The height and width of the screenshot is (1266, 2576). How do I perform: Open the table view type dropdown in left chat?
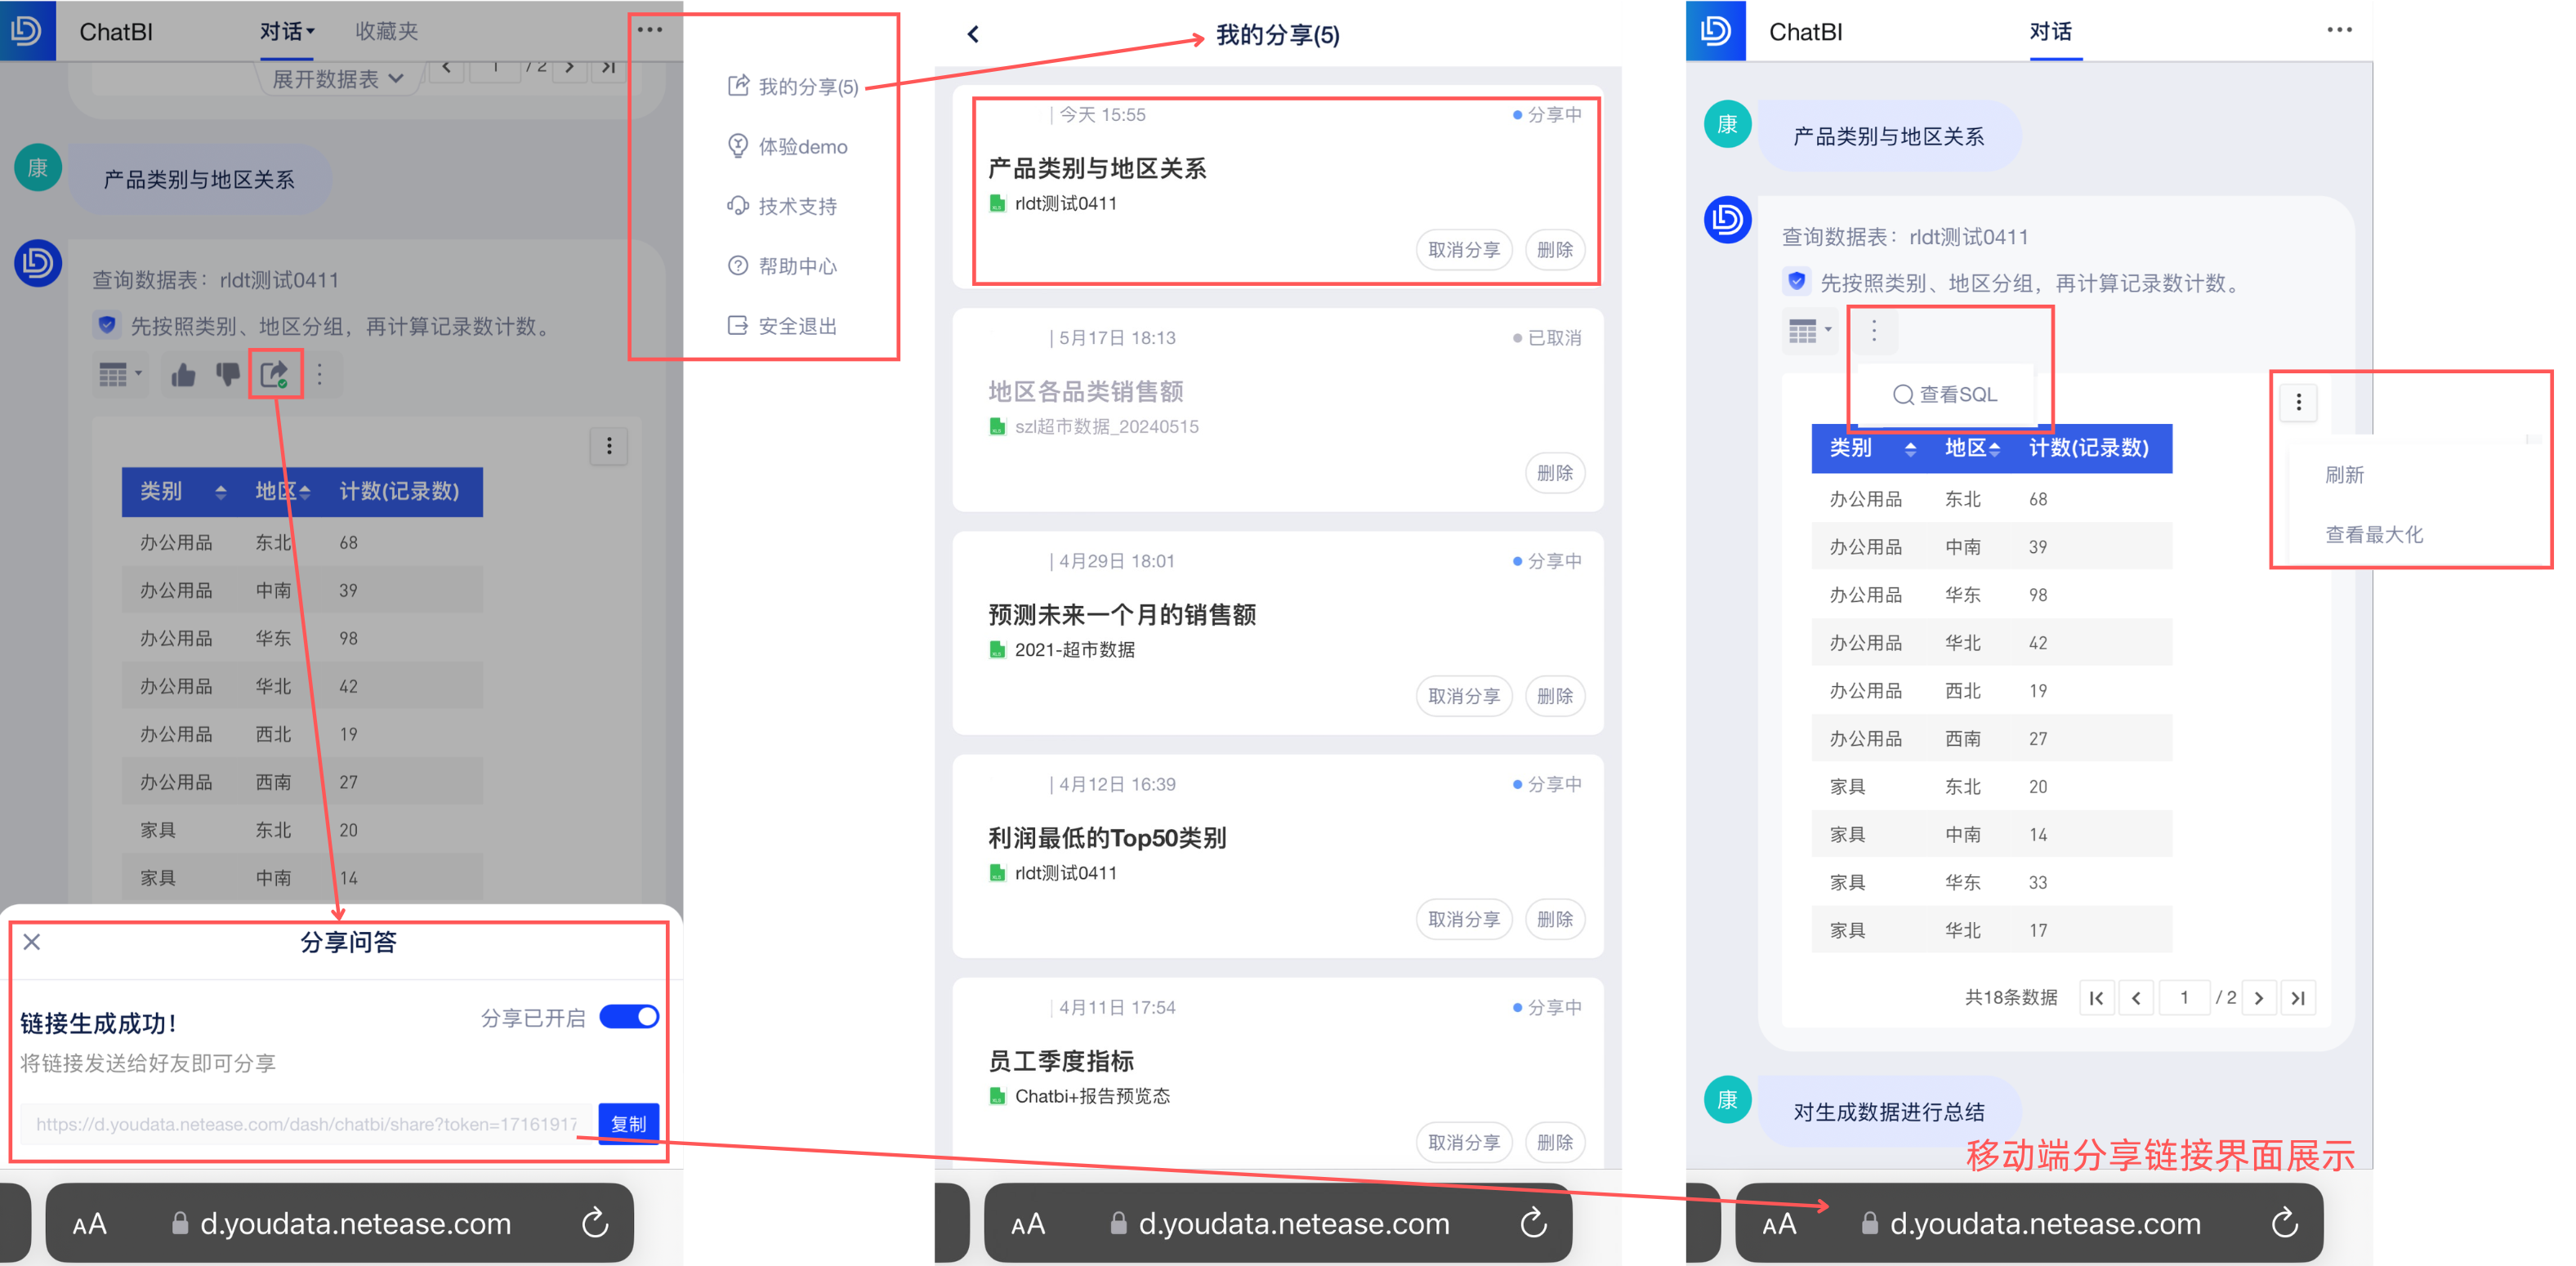pyautogui.click(x=120, y=375)
